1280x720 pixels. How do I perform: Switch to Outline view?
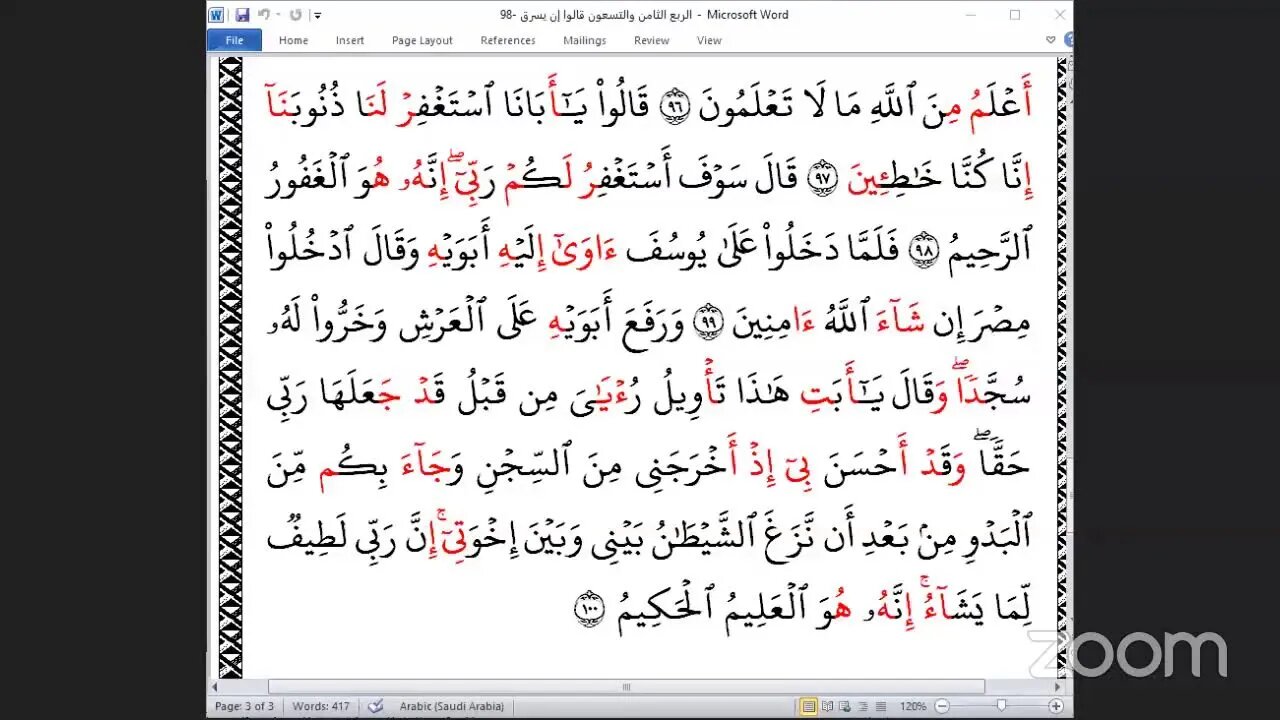[863, 706]
